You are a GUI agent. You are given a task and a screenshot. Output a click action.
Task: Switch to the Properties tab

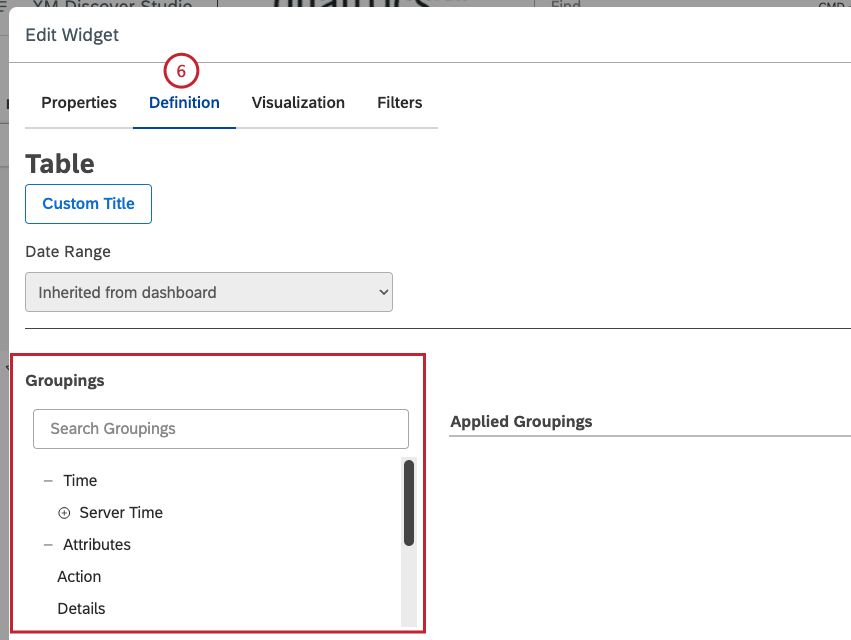pyautogui.click(x=79, y=102)
